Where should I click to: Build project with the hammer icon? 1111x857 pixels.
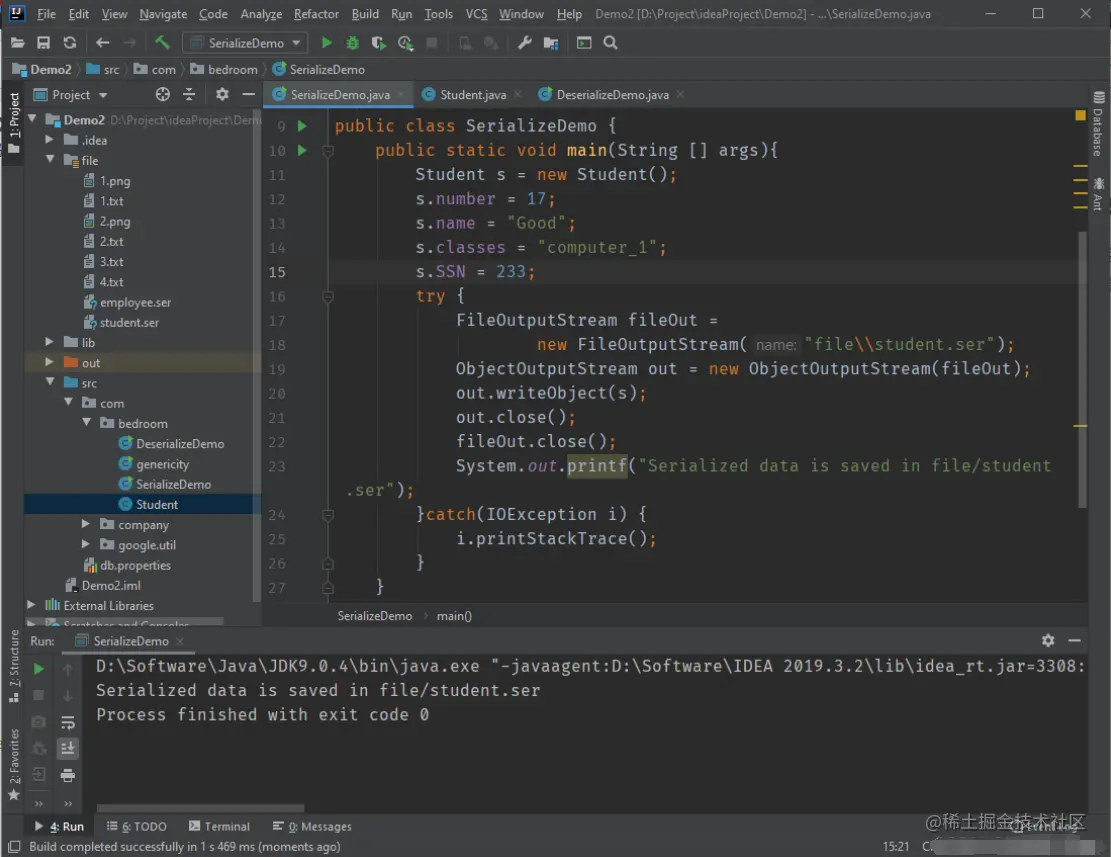162,43
